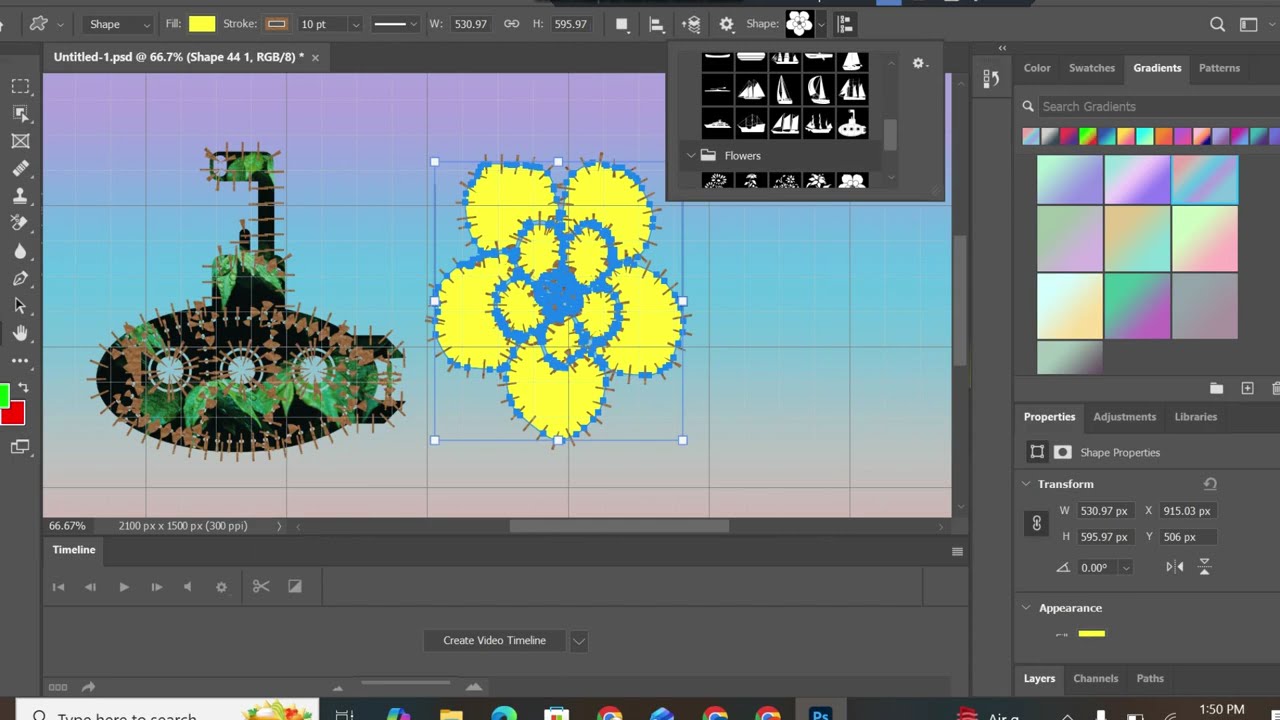This screenshot has height=720, width=1280.
Task: Open the Libraries tab
Action: coord(1195,417)
